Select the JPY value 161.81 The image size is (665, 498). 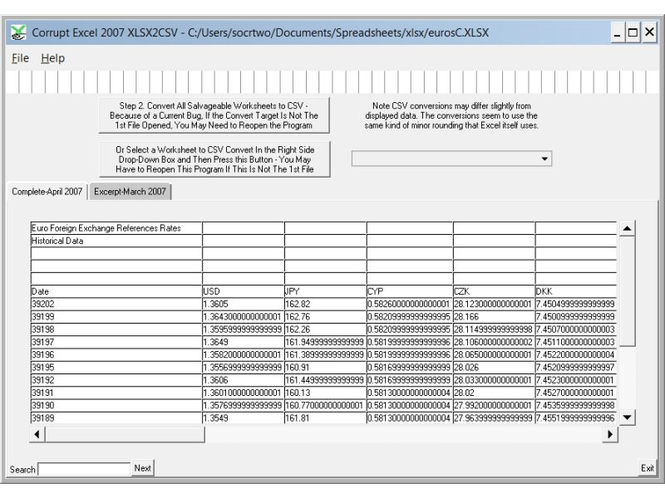325,418
